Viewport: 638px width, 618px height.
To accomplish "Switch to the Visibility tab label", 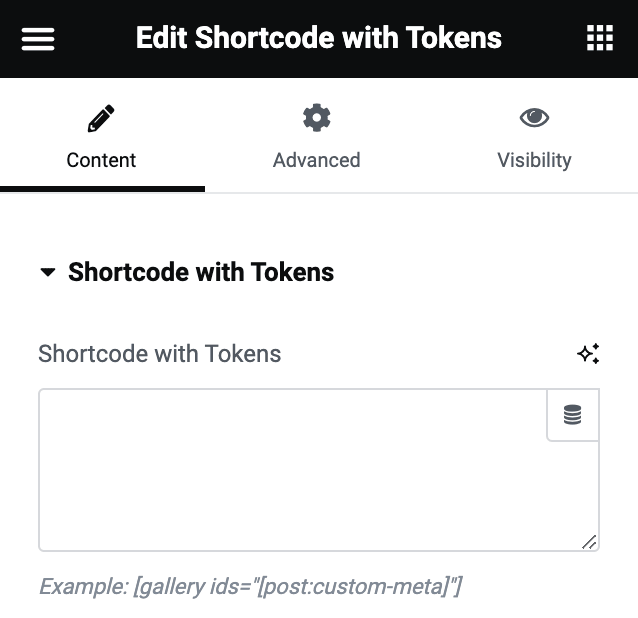I will point(534,160).
